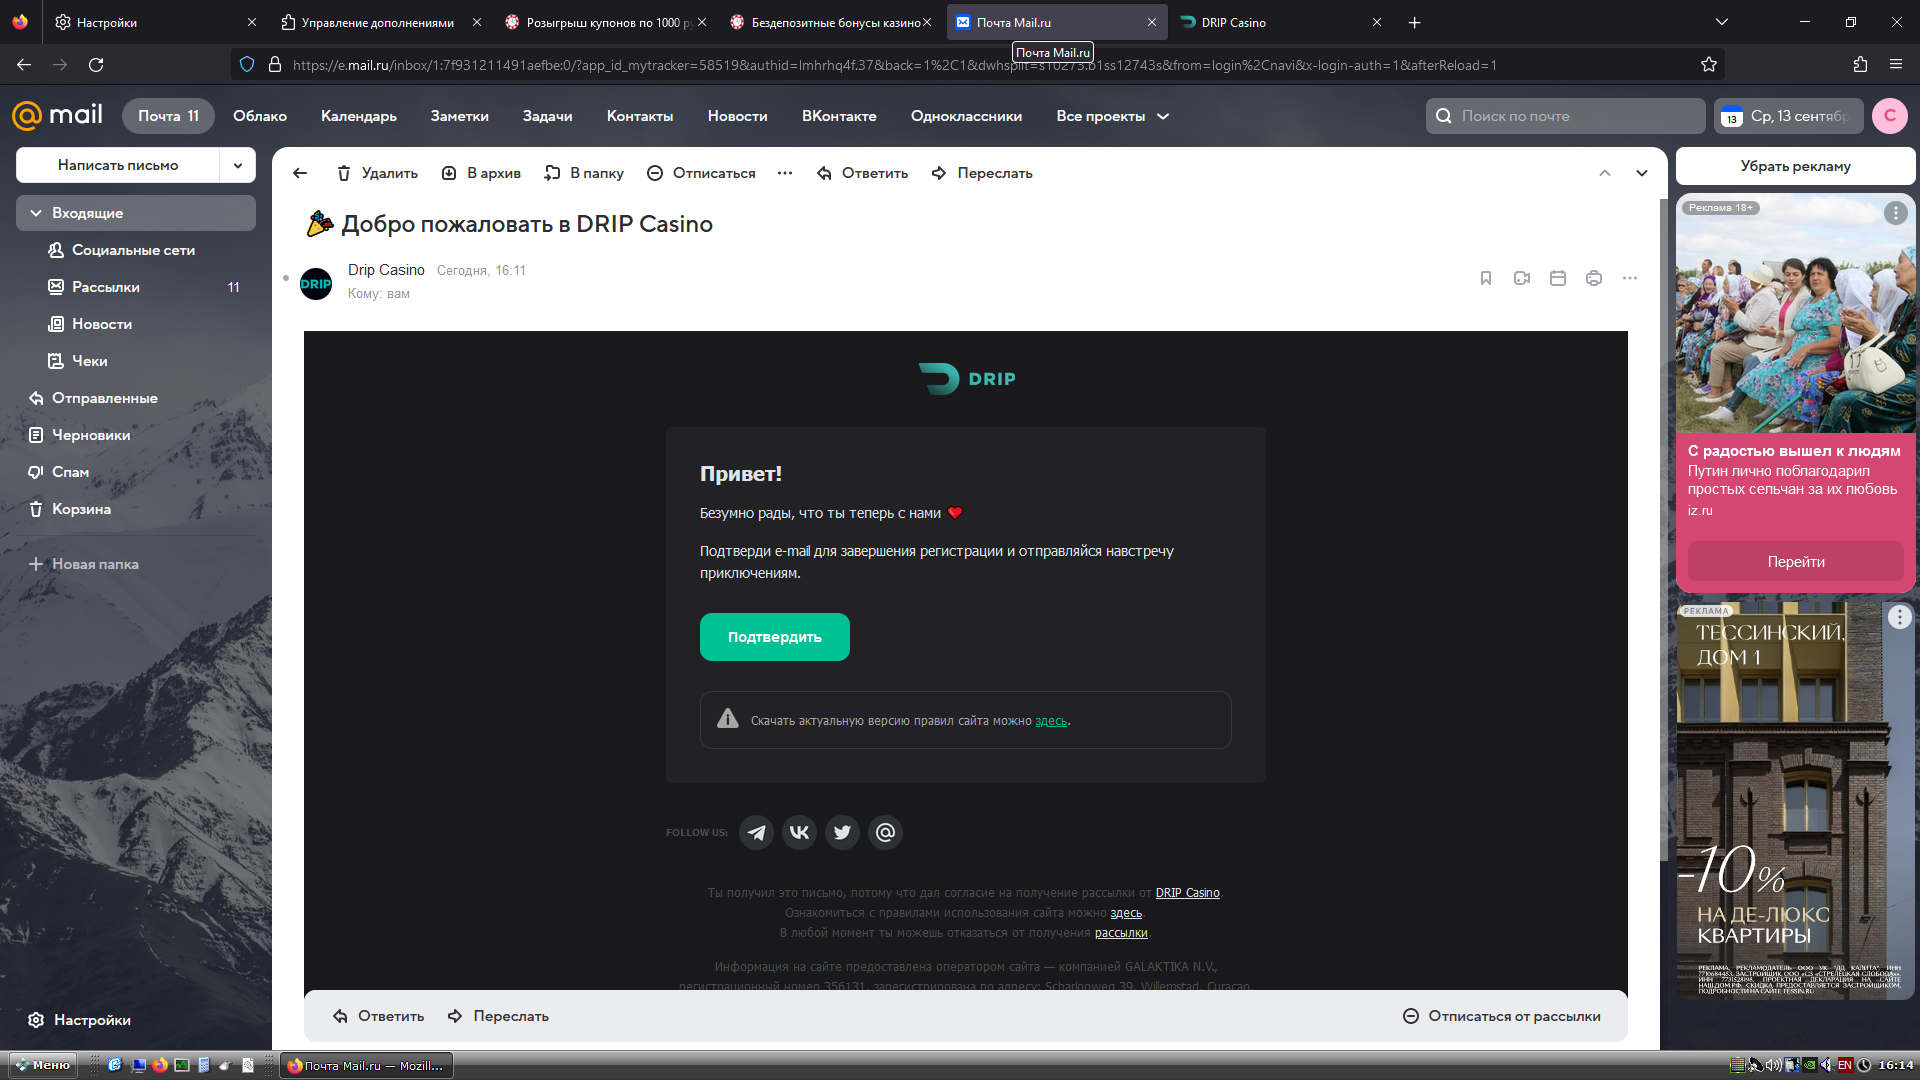
Task: Open more toolbar actions next to Отписаться
Action: 785,173
